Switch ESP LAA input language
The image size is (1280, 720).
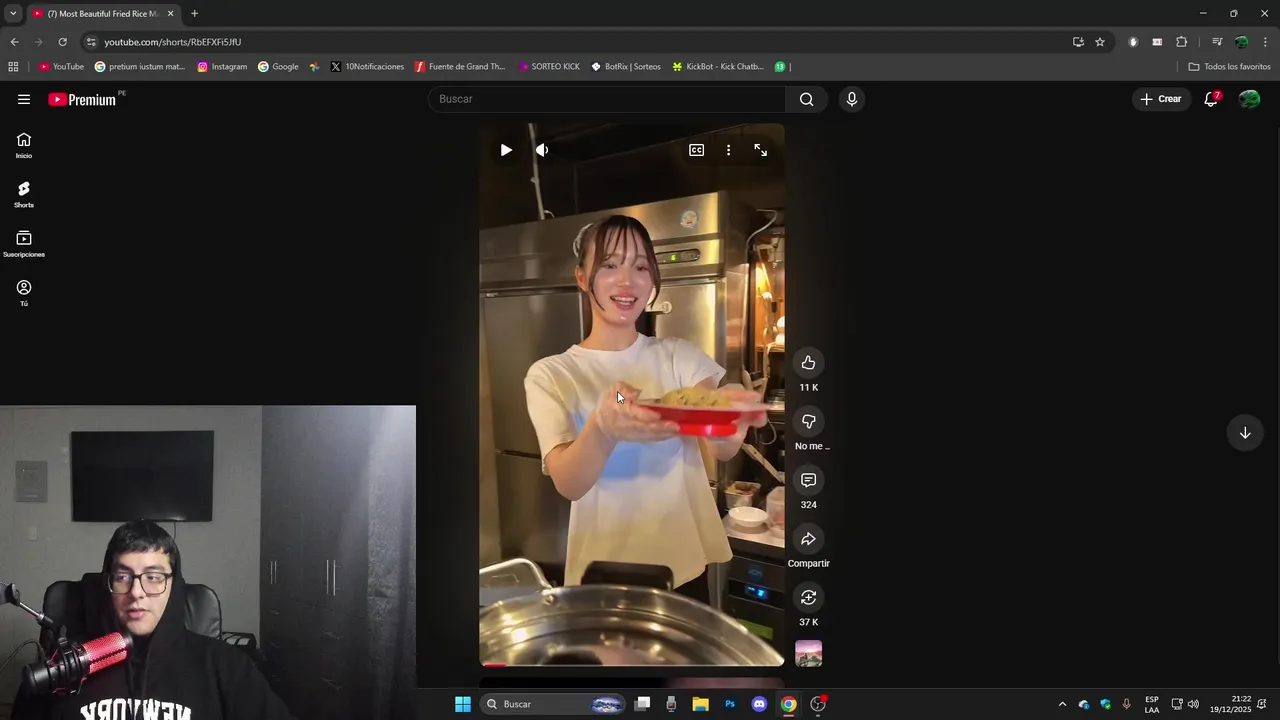(1152, 704)
